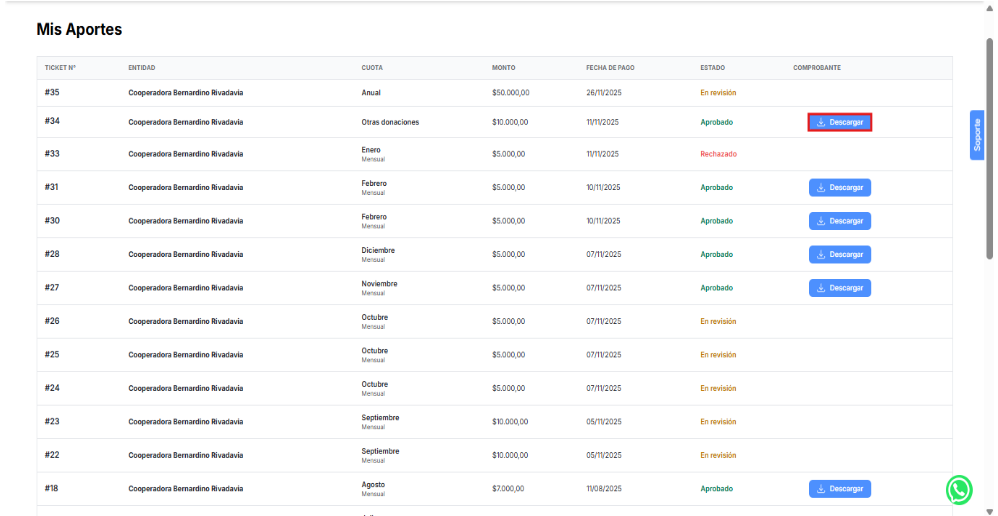The height and width of the screenshot is (516, 998).
Task: Click the Otras donaciones cuota cell
Action: coord(390,122)
